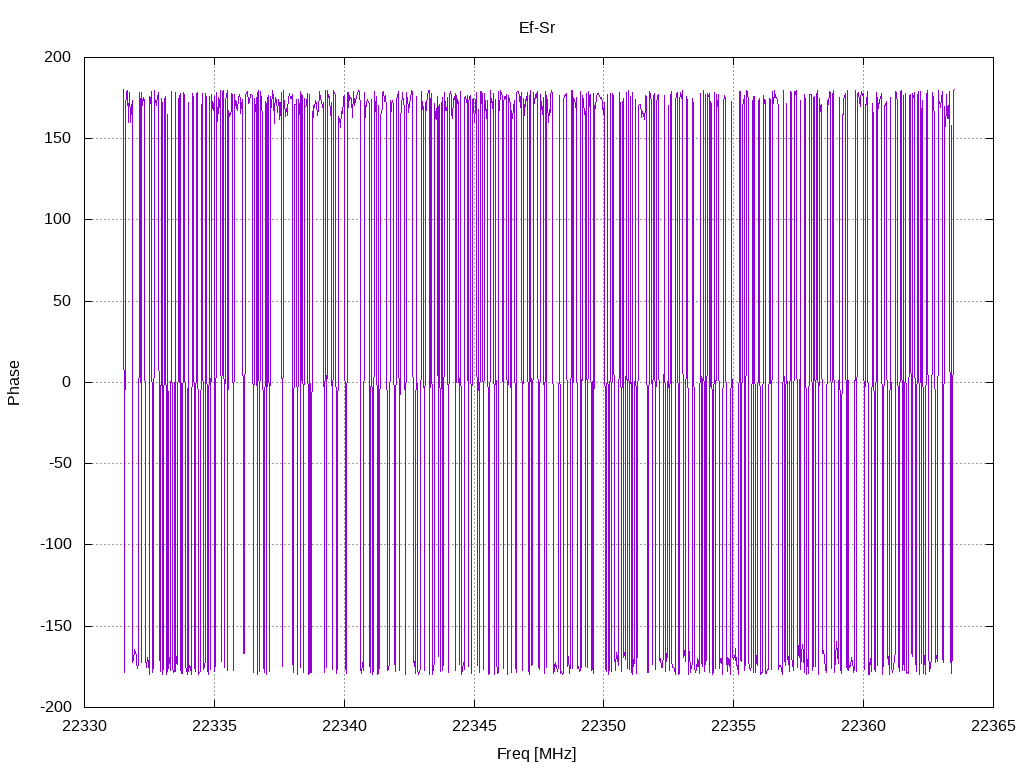1024x768 pixels.
Task: Click y-axis tick label -100
Action: [x=56, y=544]
